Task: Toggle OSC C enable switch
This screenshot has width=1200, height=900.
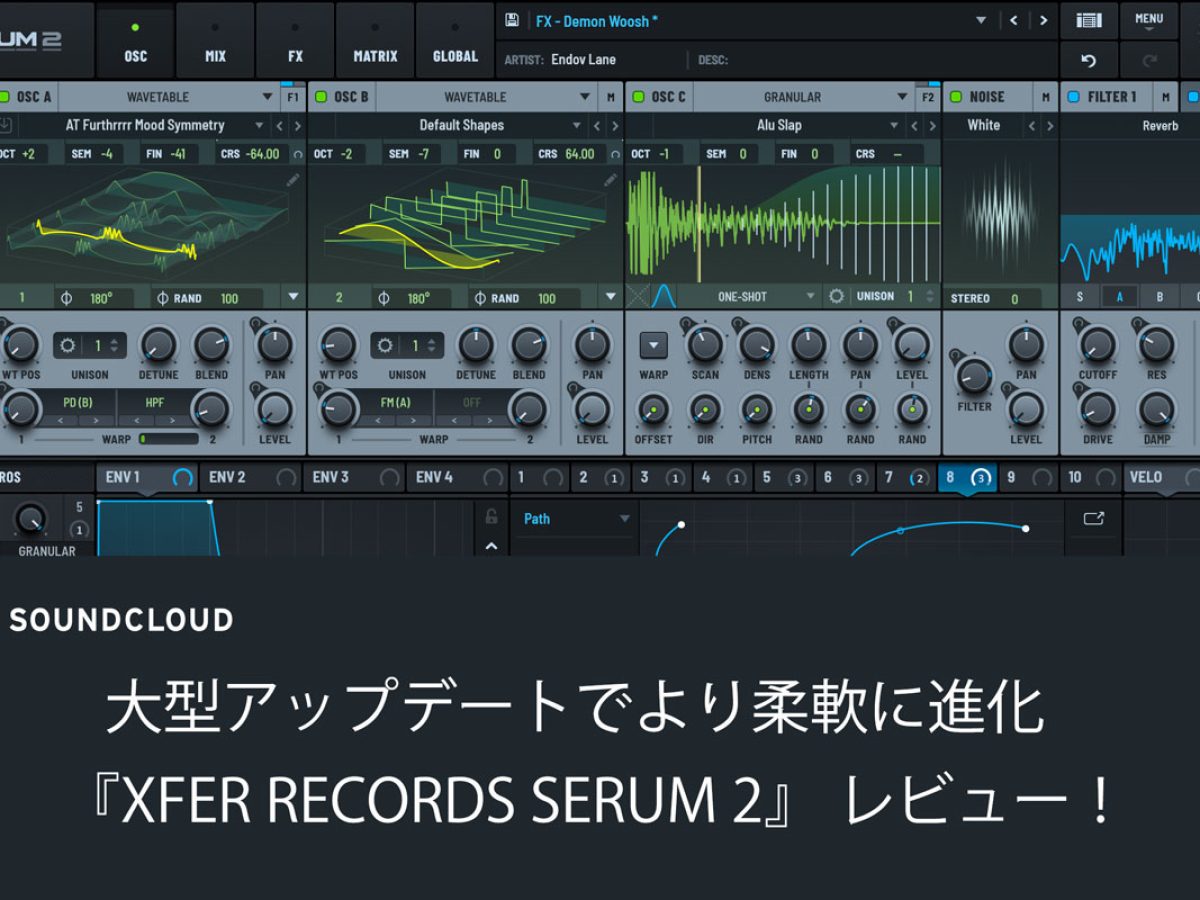Action: (639, 97)
